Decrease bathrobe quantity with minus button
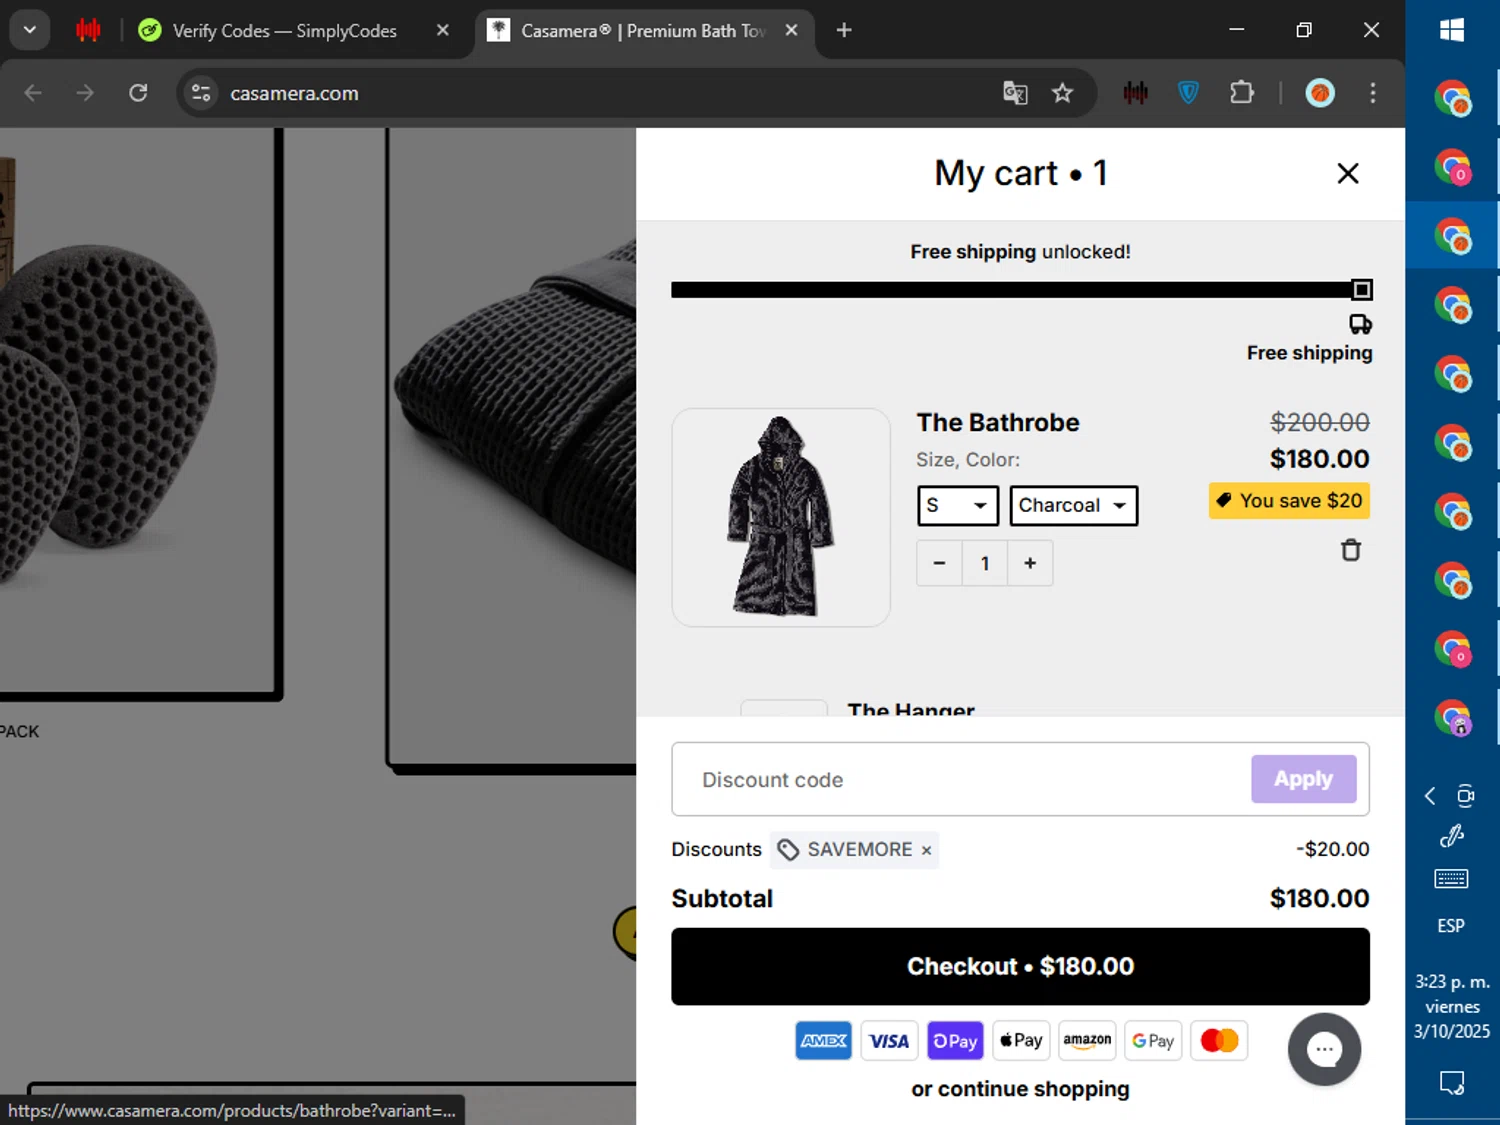The width and height of the screenshot is (1500, 1125). click(939, 563)
